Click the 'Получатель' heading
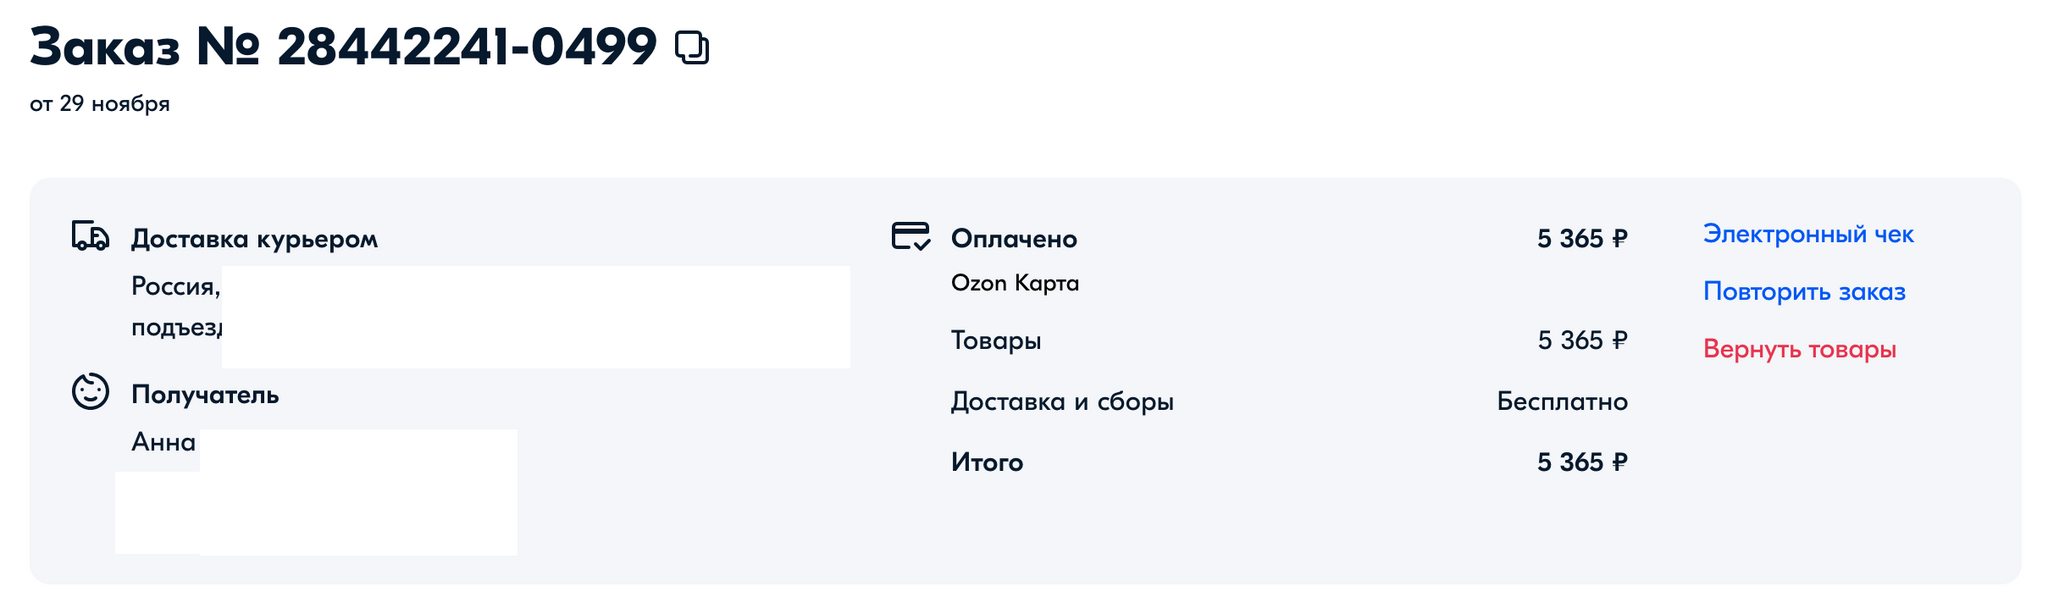The image size is (2048, 603). (x=205, y=395)
